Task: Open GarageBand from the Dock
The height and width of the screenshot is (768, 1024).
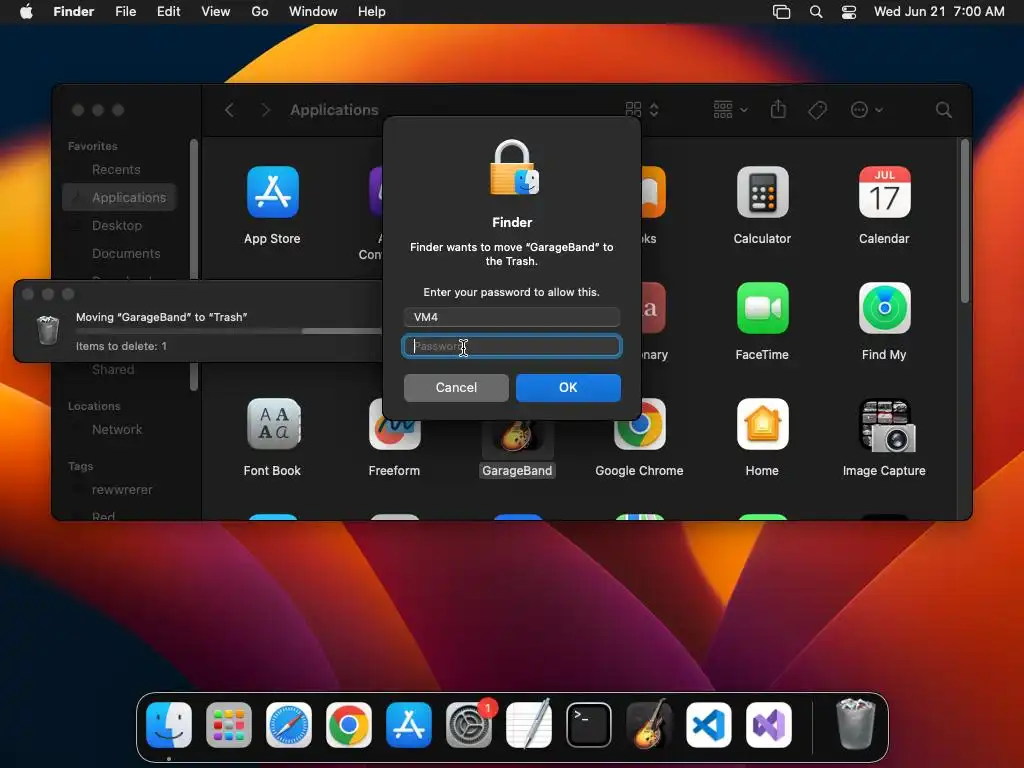Action: click(x=649, y=725)
